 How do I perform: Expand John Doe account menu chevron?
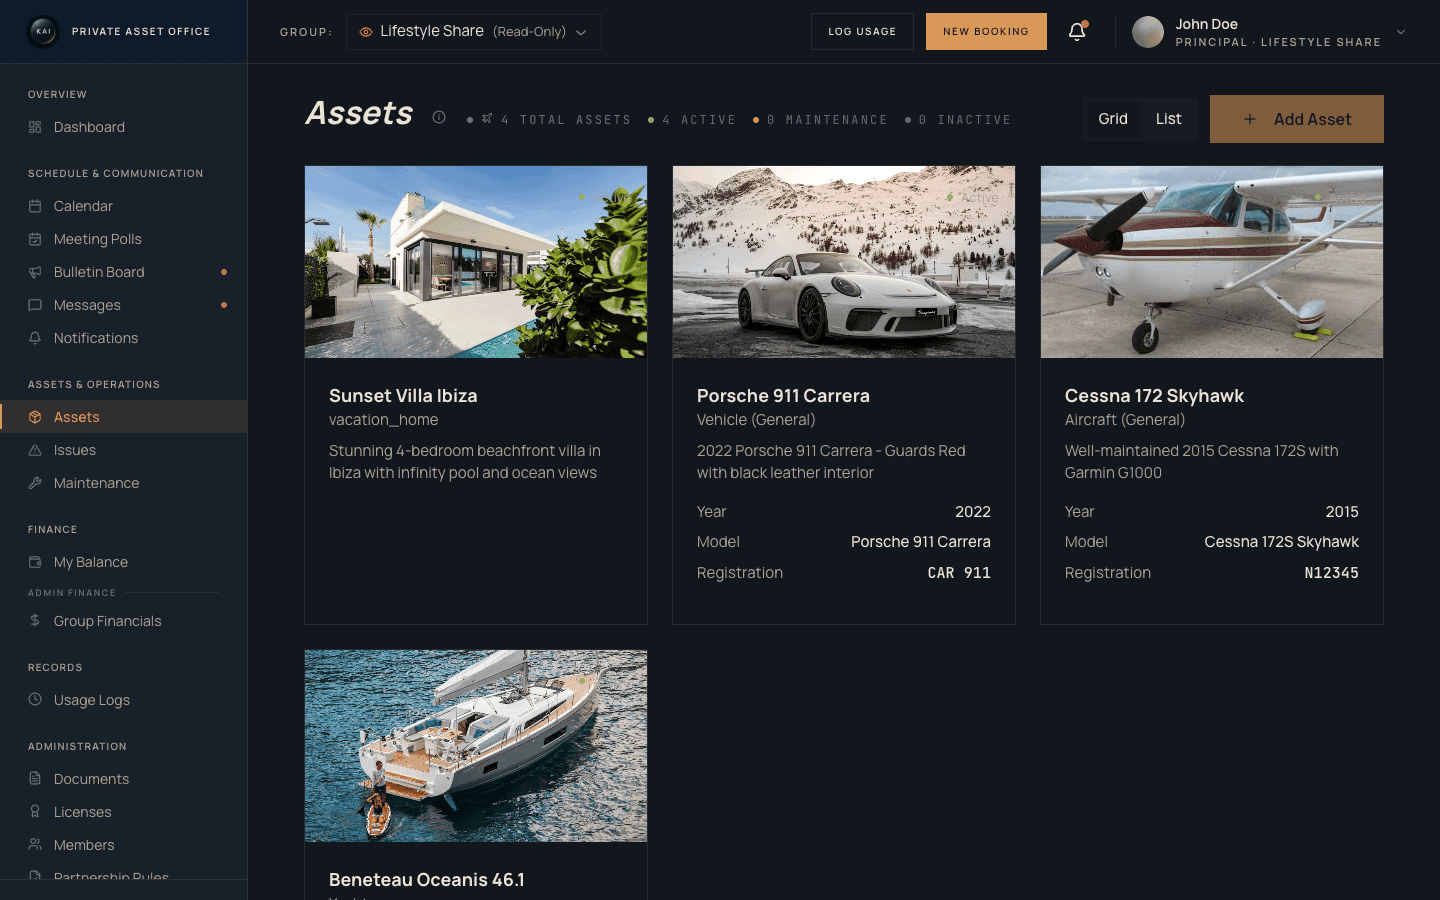pos(1401,32)
